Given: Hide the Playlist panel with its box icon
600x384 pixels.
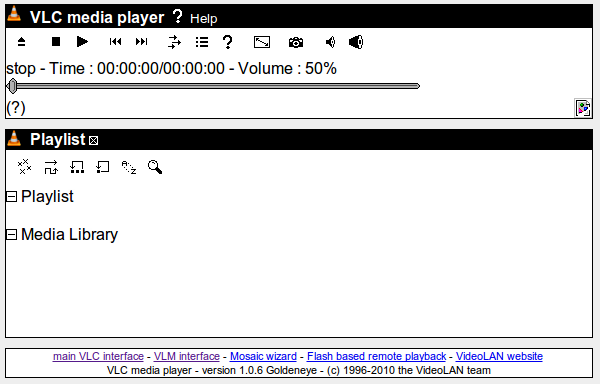Looking at the screenshot, I should [x=93, y=141].
